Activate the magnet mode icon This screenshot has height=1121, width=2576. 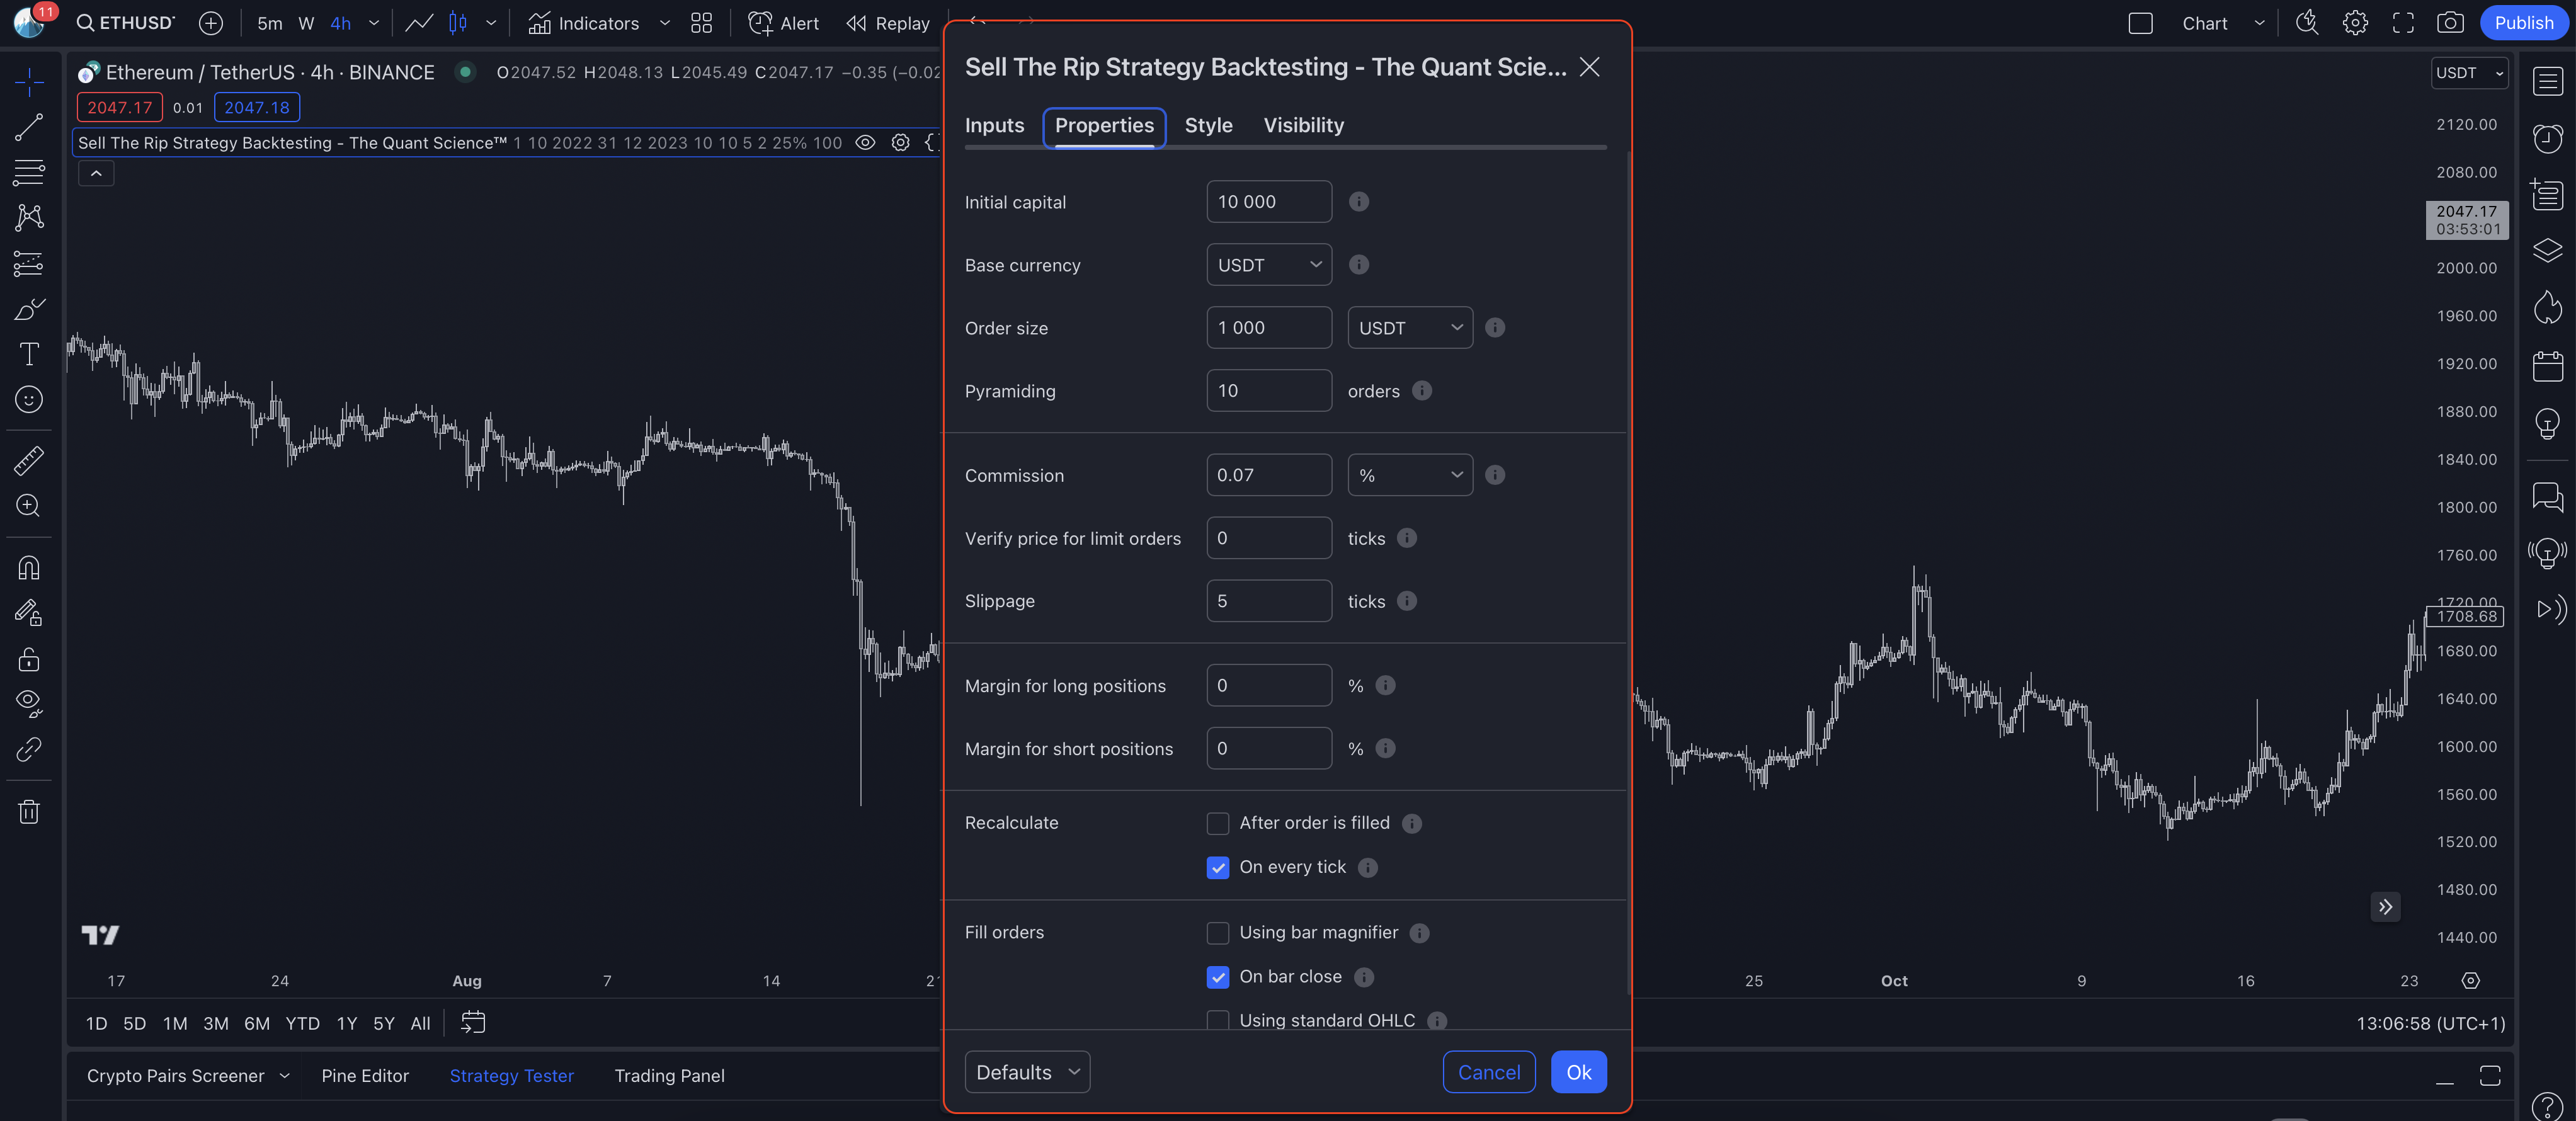click(29, 568)
